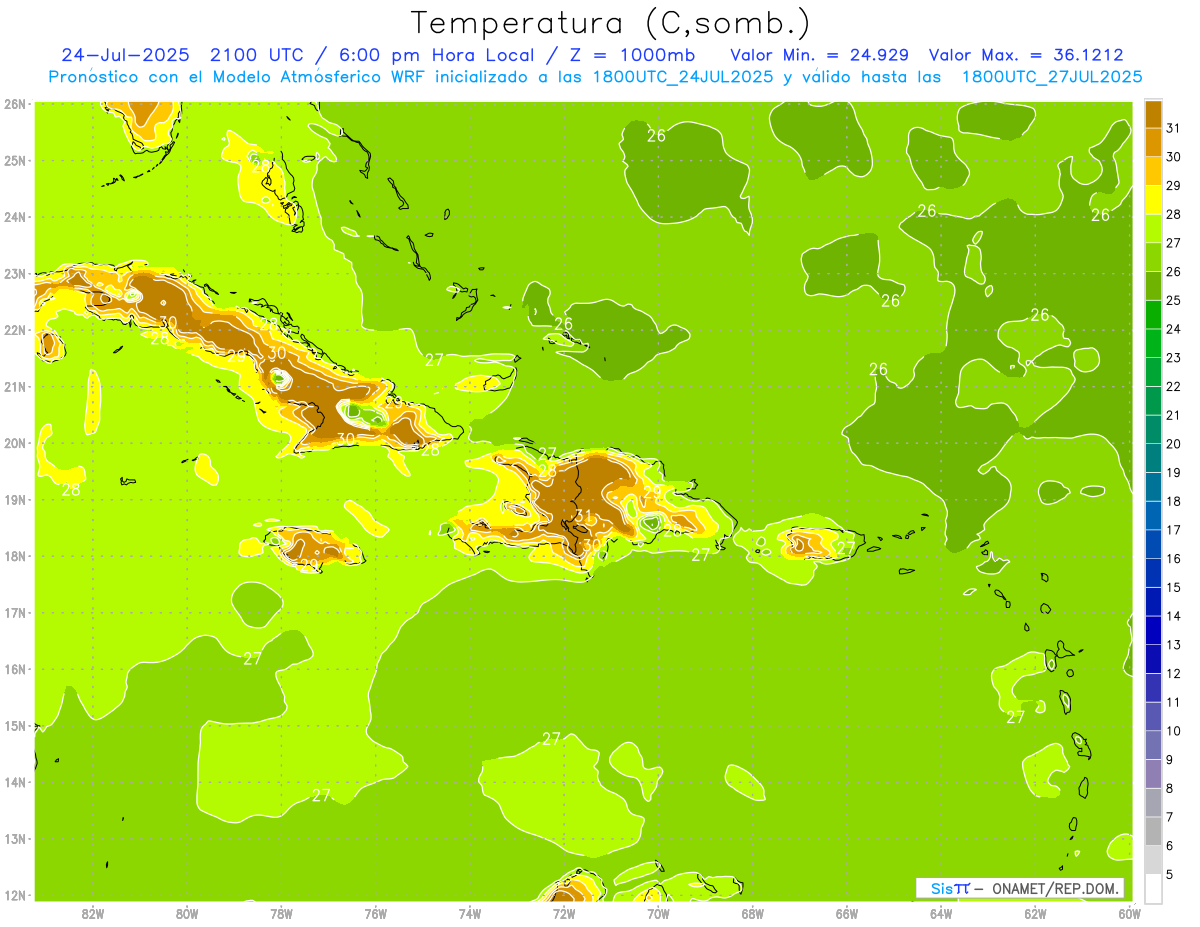Click the legend scale number '13'
This screenshot has height=927, width=1200.
[x=1174, y=645]
